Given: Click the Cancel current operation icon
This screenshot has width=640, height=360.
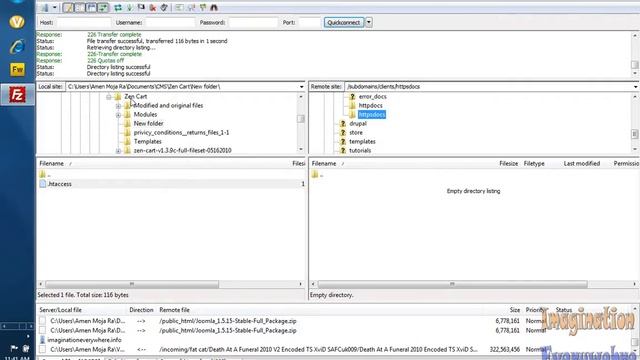Looking at the screenshot, I should tap(141, 7).
